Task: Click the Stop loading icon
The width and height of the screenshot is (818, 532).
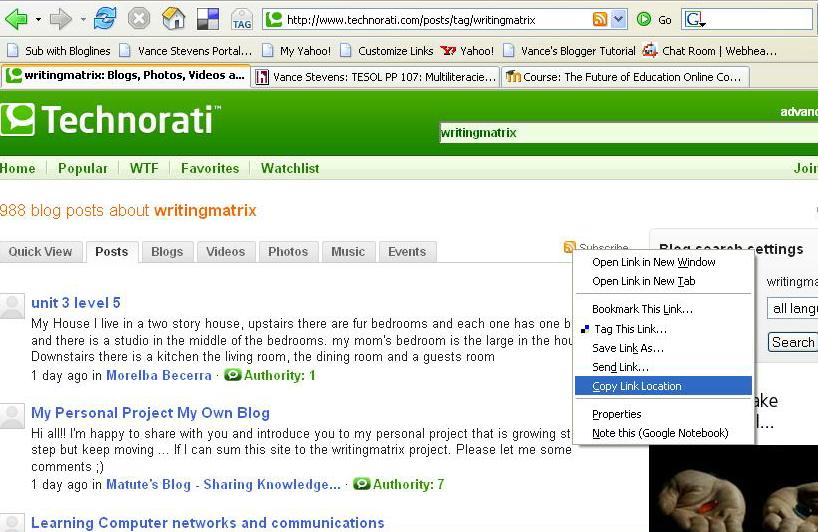Action: [139, 19]
